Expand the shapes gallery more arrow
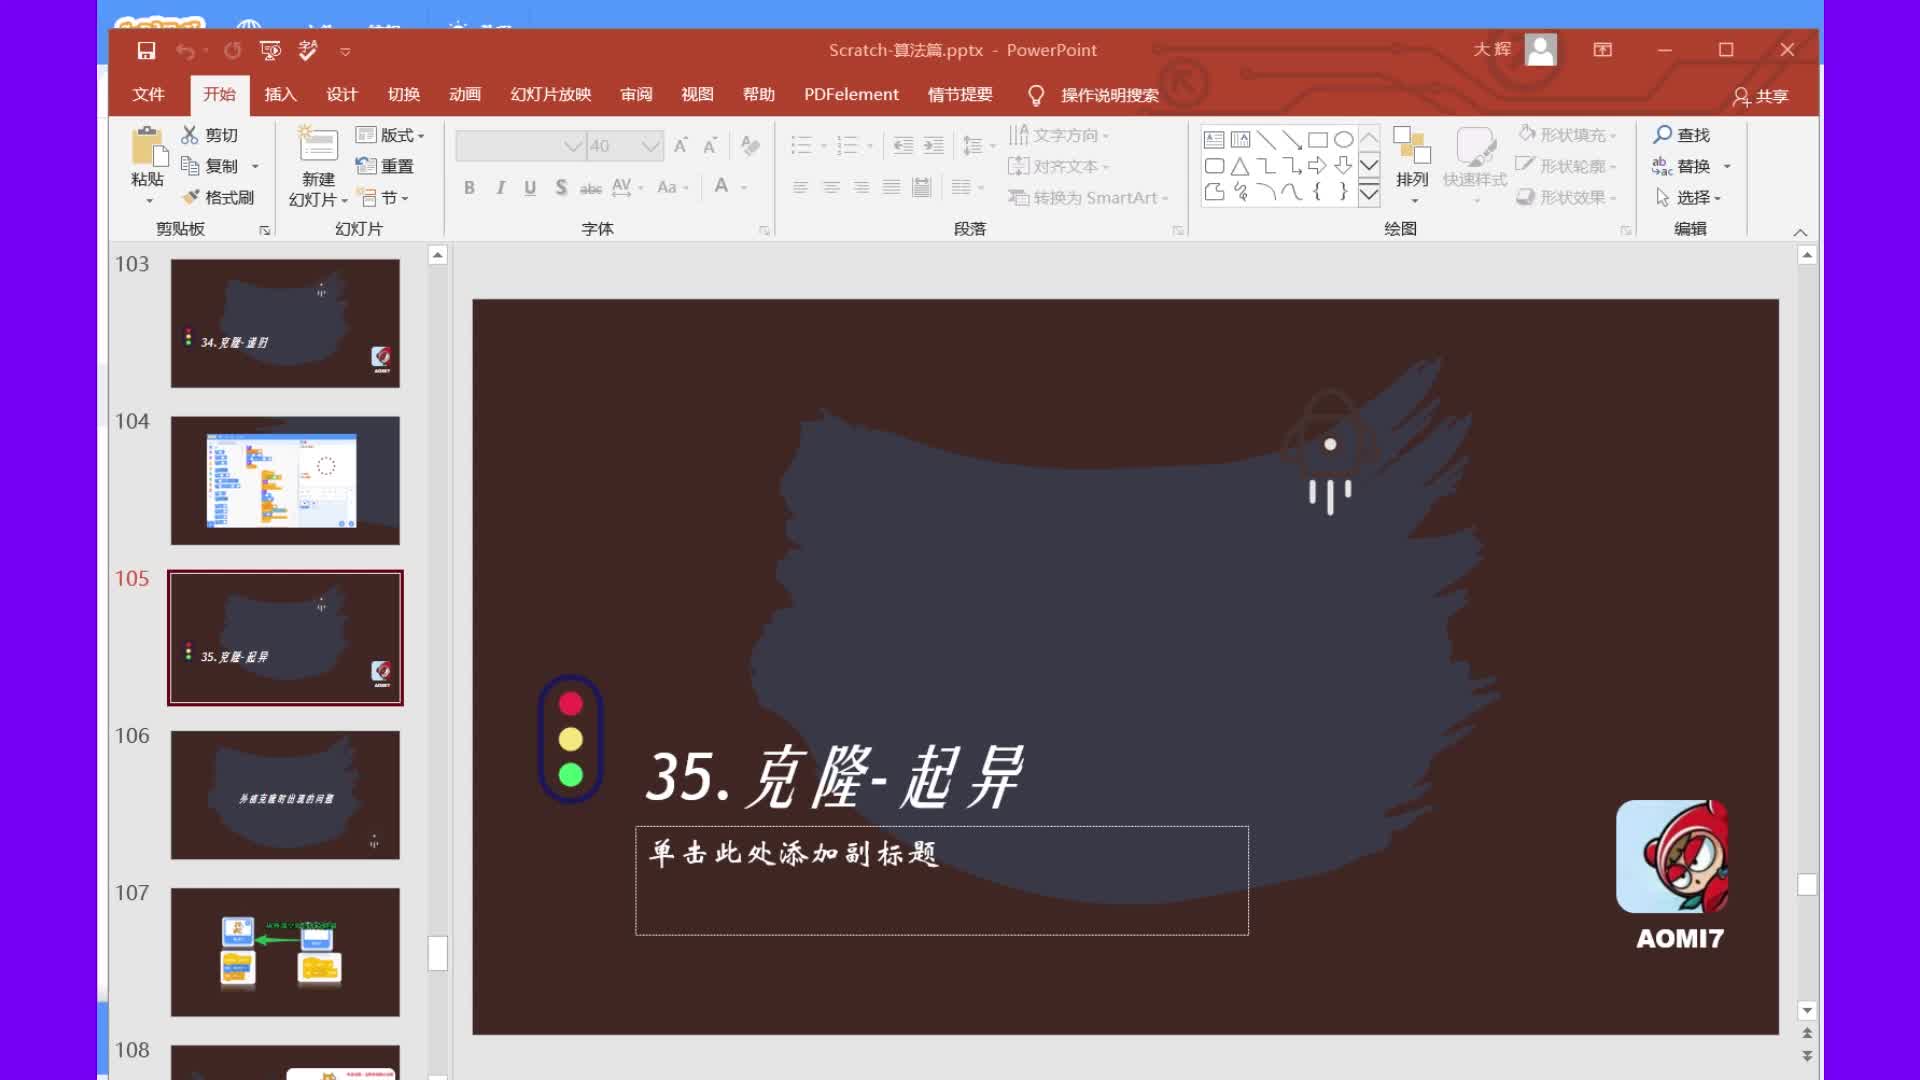The height and width of the screenshot is (1080, 1920). pyautogui.click(x=1369, y=194)
